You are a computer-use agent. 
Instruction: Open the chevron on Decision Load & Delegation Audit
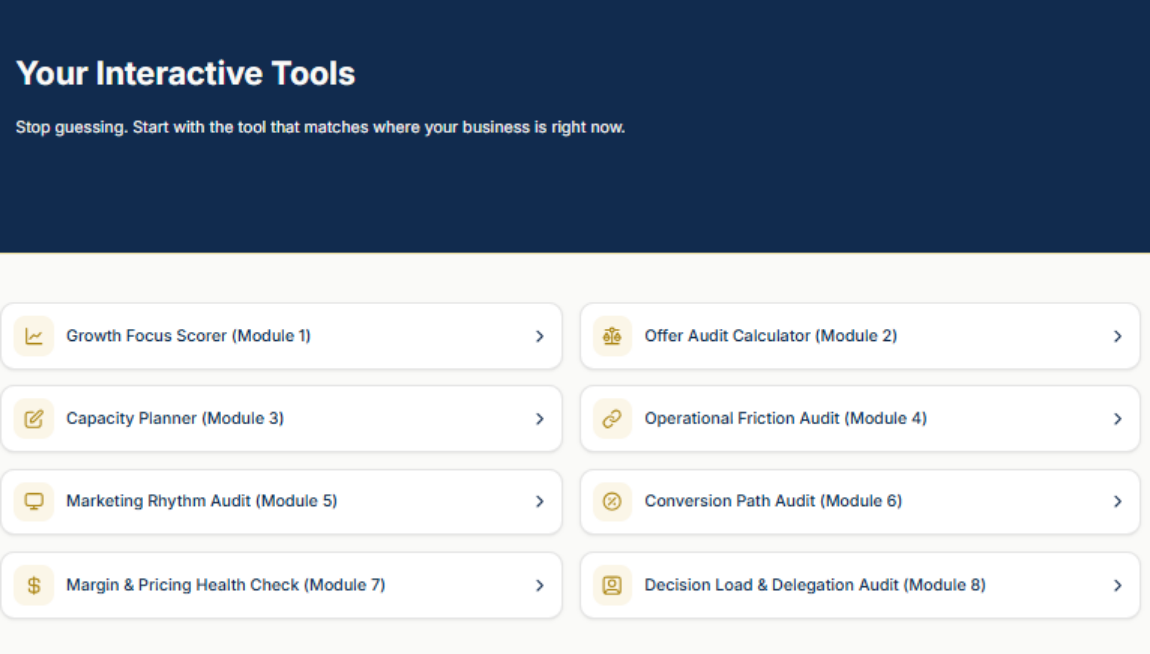coord(1118,585)
